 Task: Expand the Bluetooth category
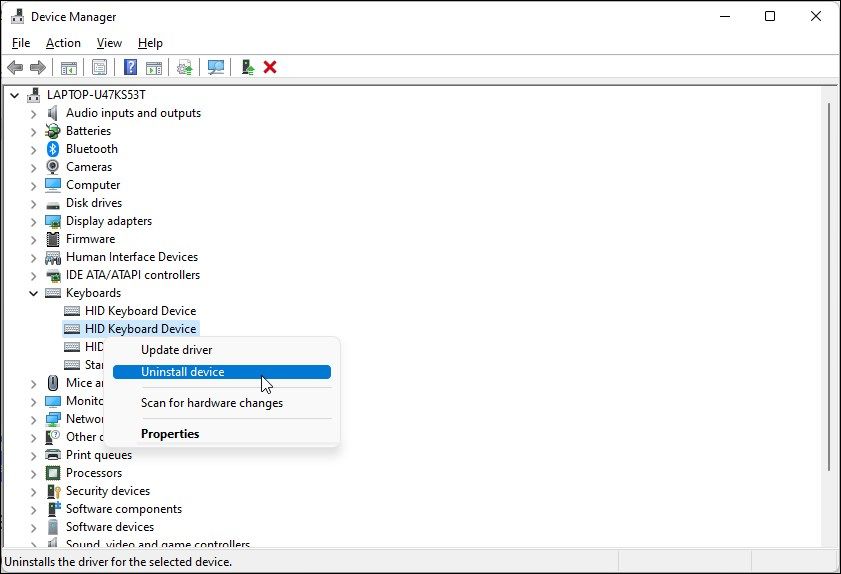pyautogui.click(x=33, y=149)
